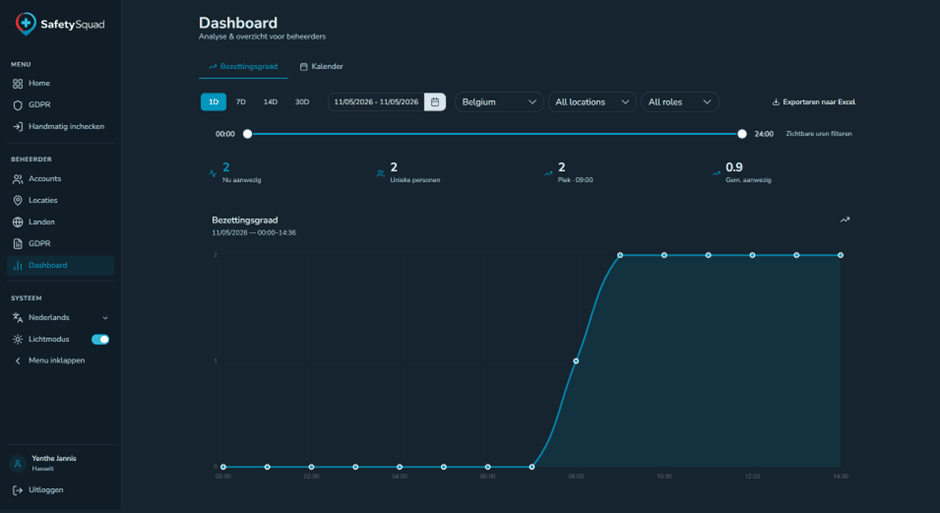Open the All locations dropdown

(592, 102)
